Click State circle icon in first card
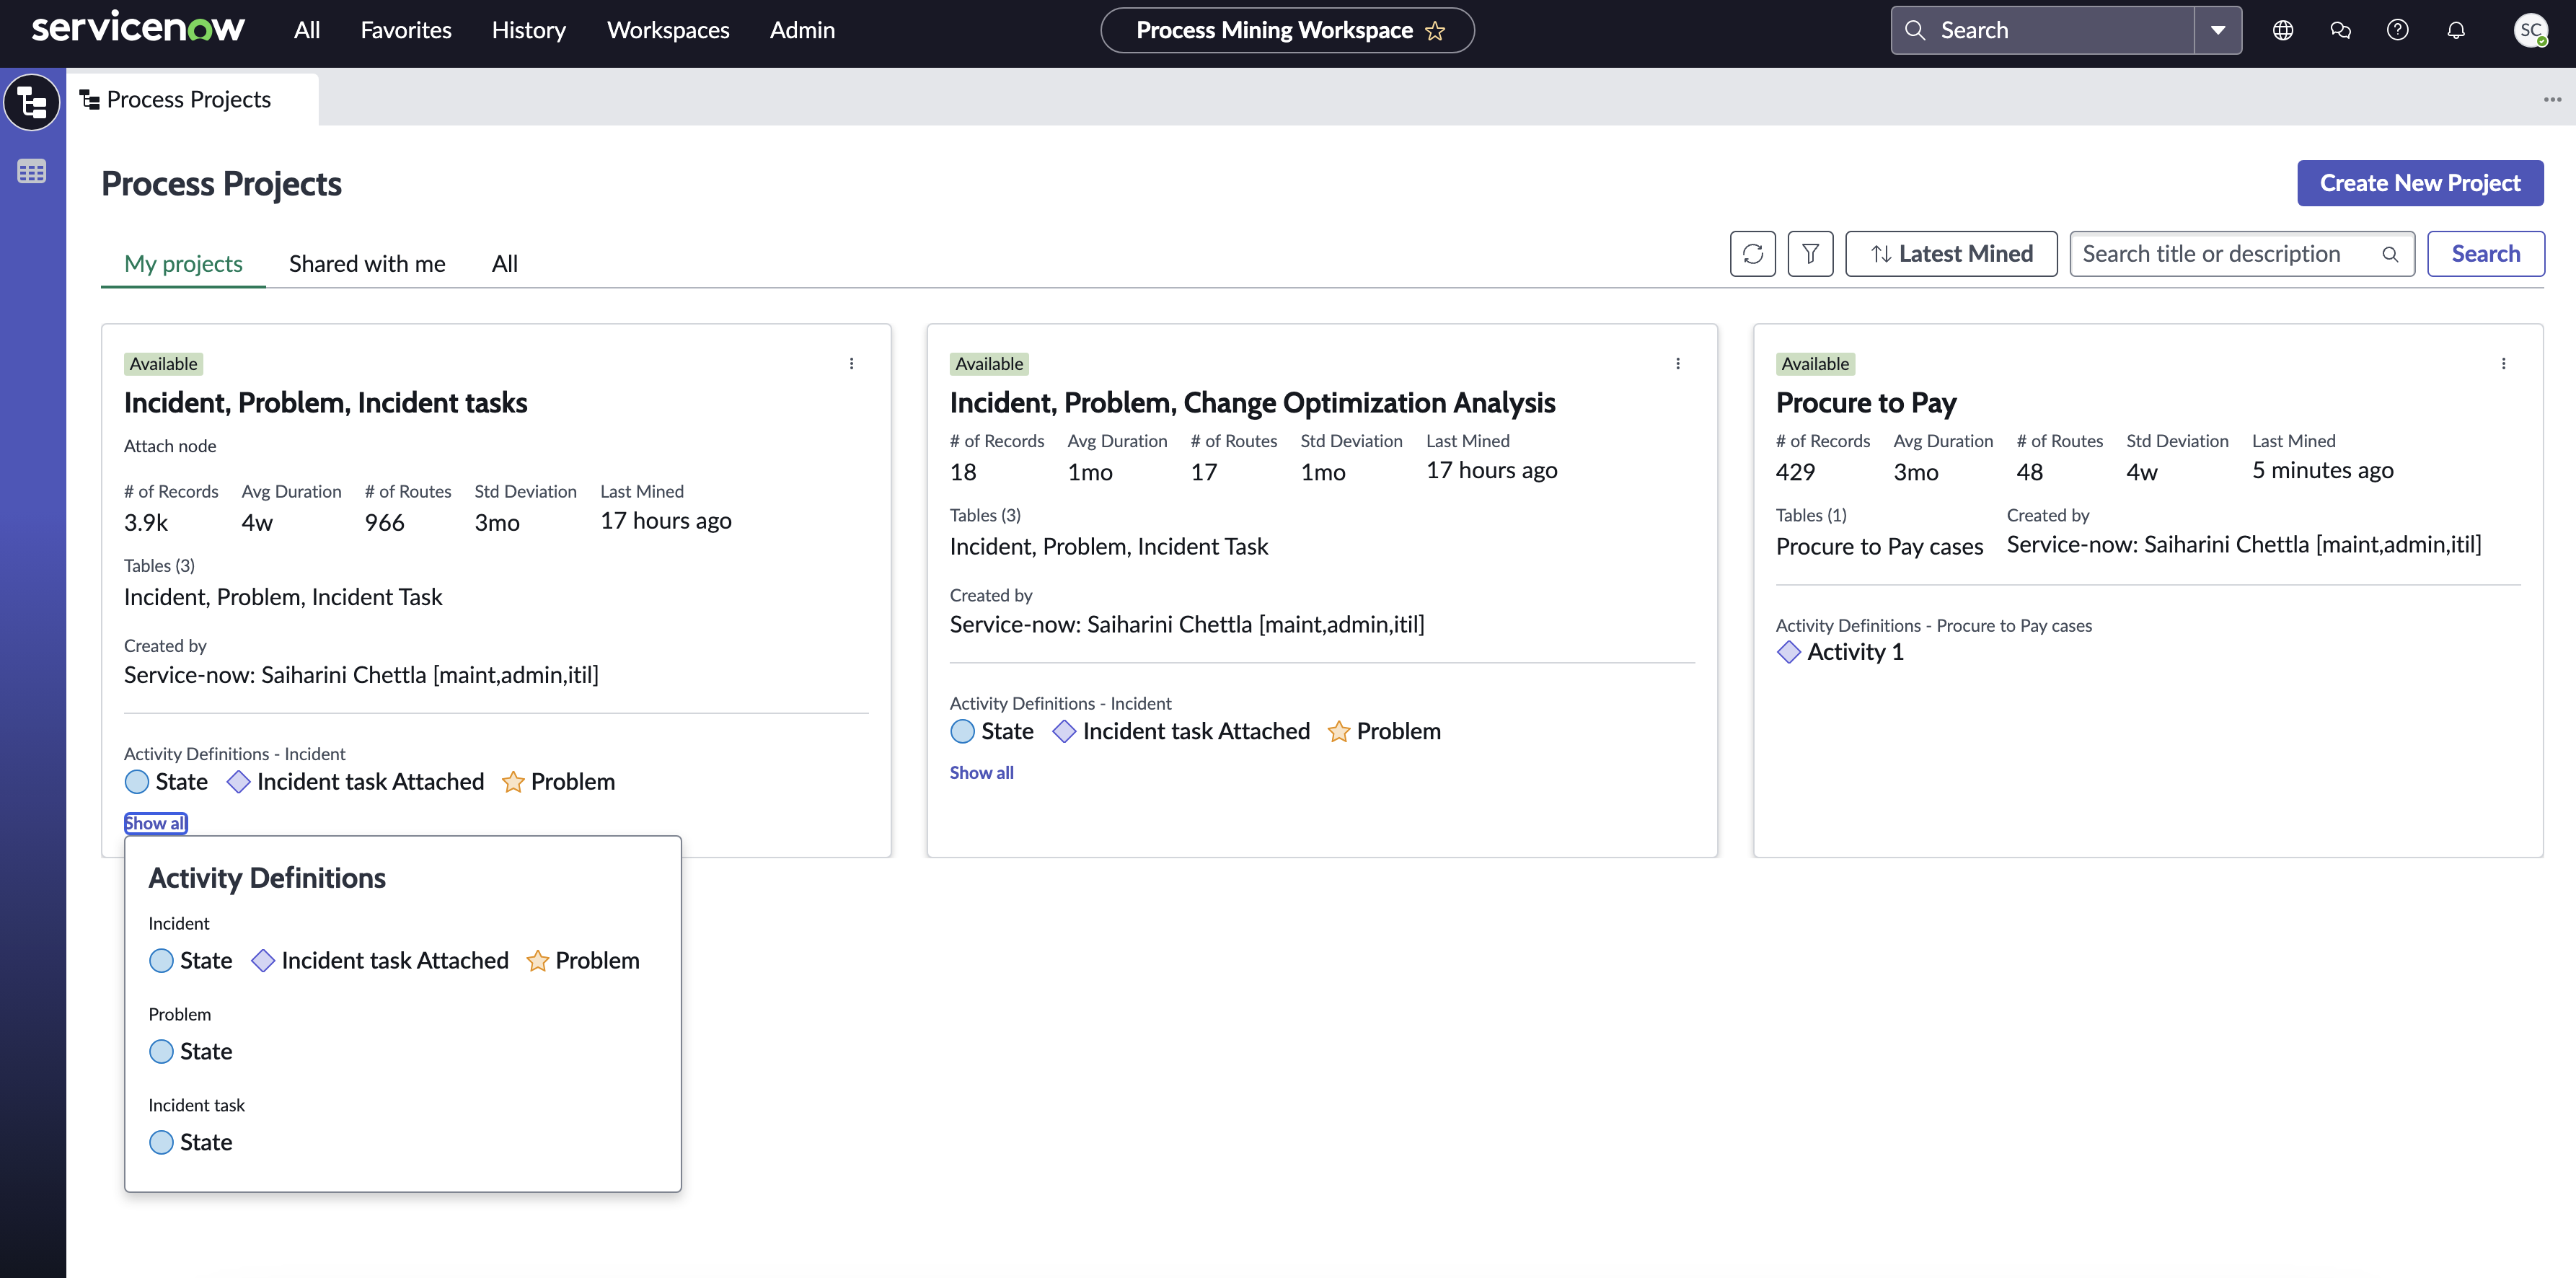 pyautogui.click(x=137, y=782)
